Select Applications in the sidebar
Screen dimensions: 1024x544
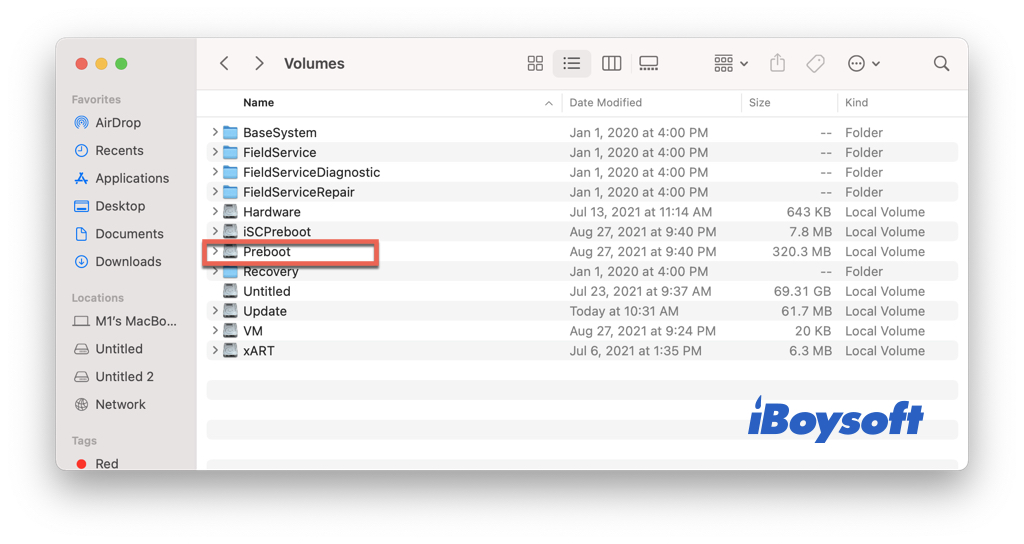pyautogui.click(x=131, y=178)
